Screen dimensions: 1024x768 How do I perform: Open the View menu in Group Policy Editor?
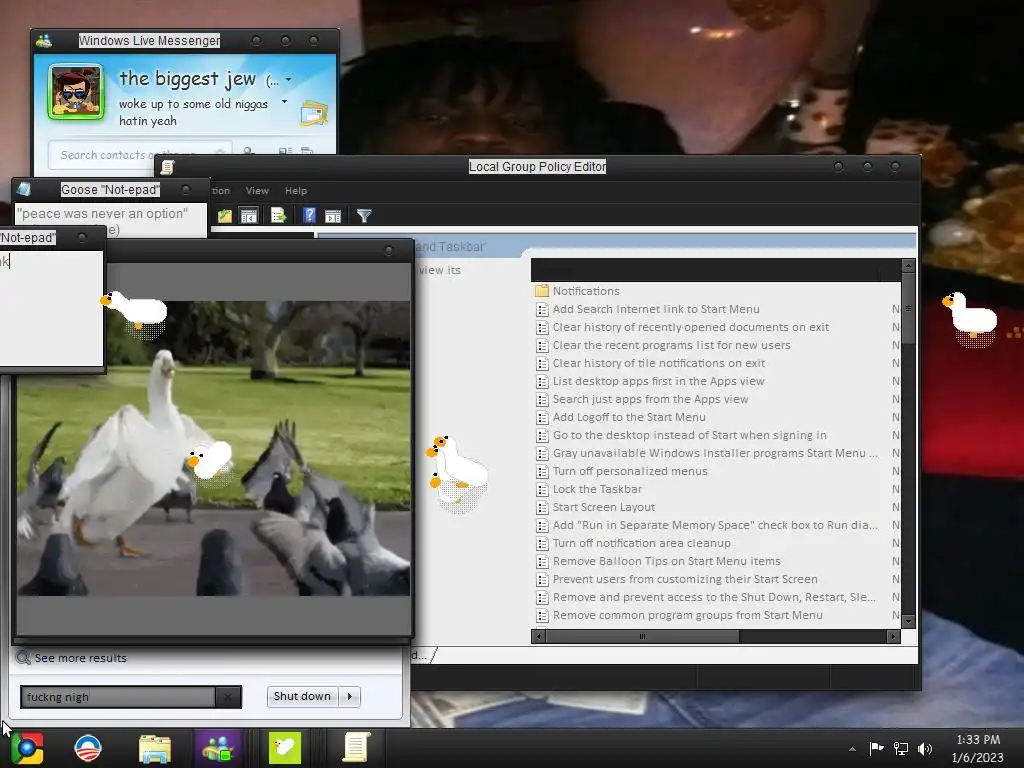point(257,191)
